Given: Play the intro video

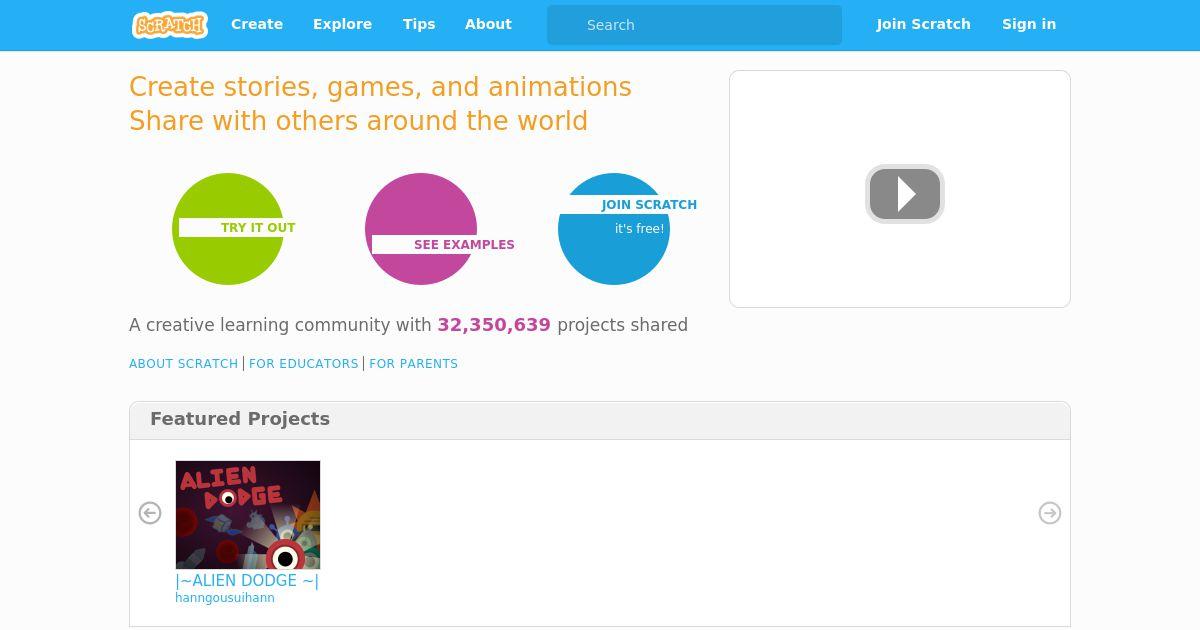Looking at the screenshot, I should (905, 194).
